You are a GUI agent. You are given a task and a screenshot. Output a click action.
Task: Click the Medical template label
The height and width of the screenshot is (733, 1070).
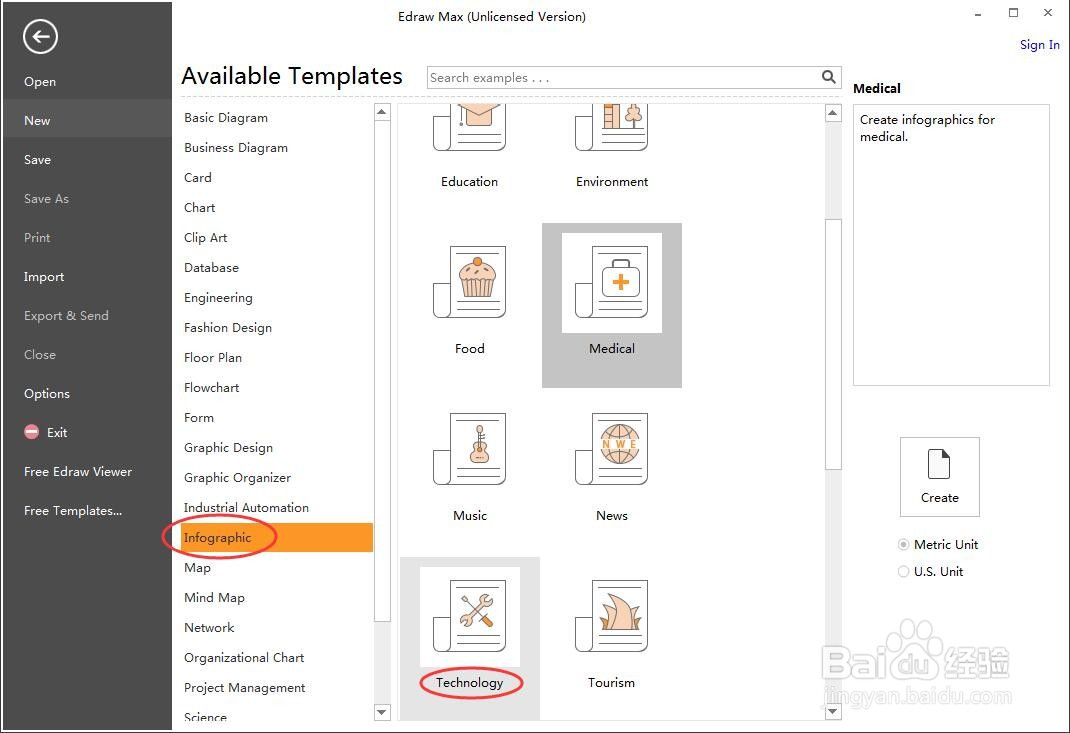(x=611, y=349)
